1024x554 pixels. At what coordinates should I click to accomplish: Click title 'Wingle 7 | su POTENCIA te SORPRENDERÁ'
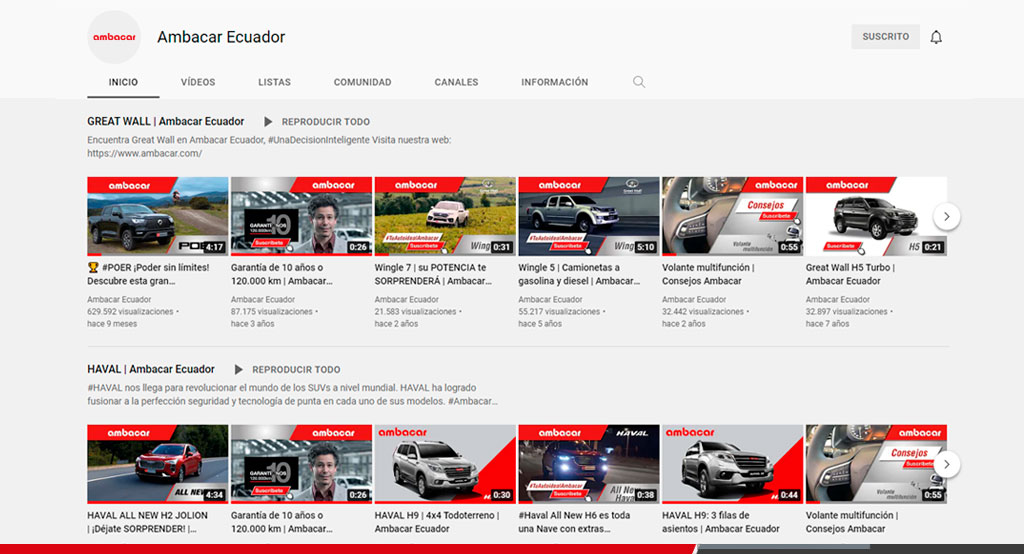coord(434,274)
